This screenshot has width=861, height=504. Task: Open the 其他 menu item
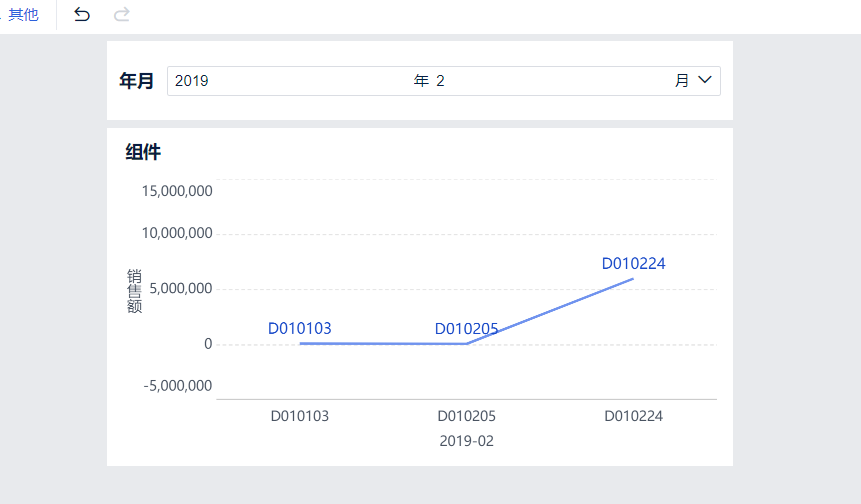coord(23,14)
